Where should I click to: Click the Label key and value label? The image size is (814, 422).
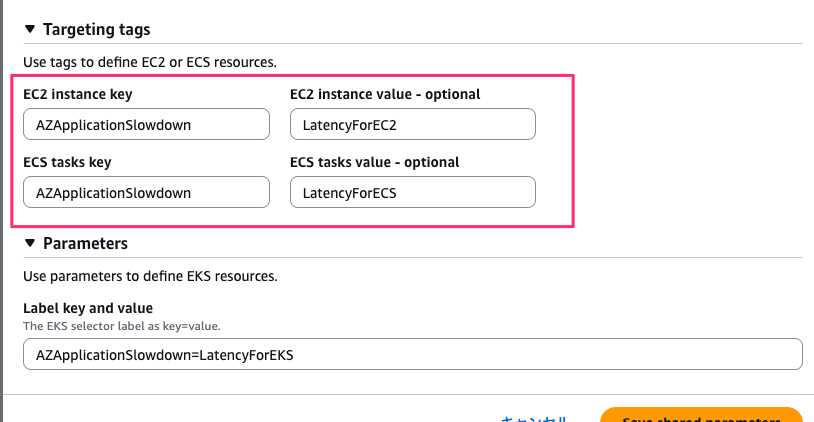(x=87, y=308)
